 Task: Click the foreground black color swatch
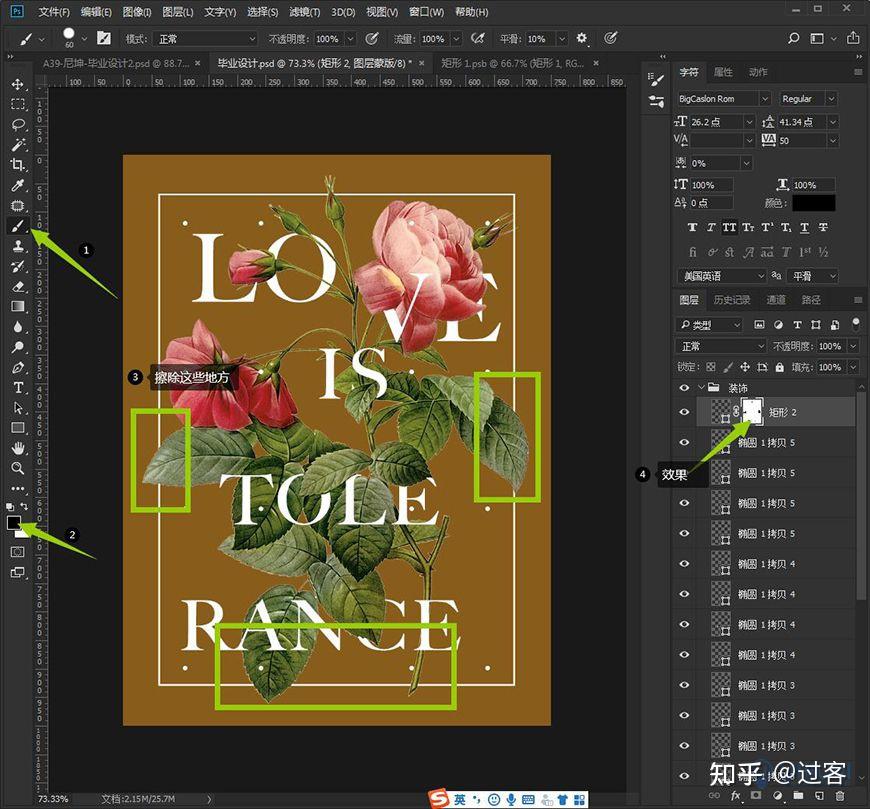click(13, 522)
